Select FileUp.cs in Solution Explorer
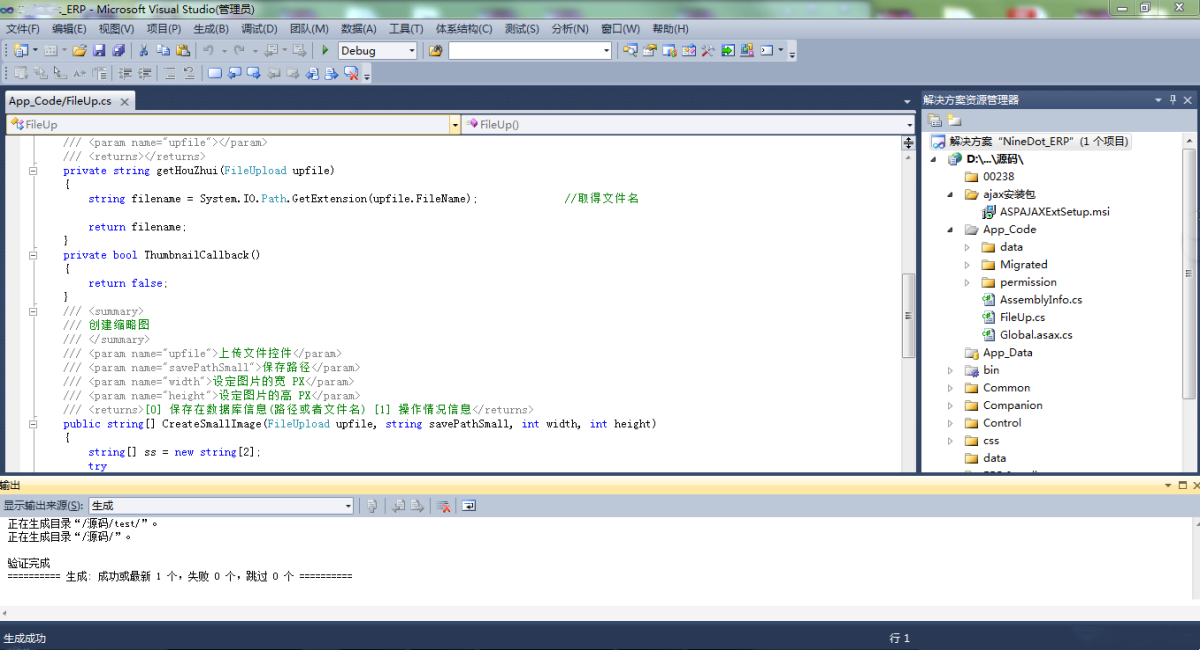1200x650 pixels. (1022, 317)
